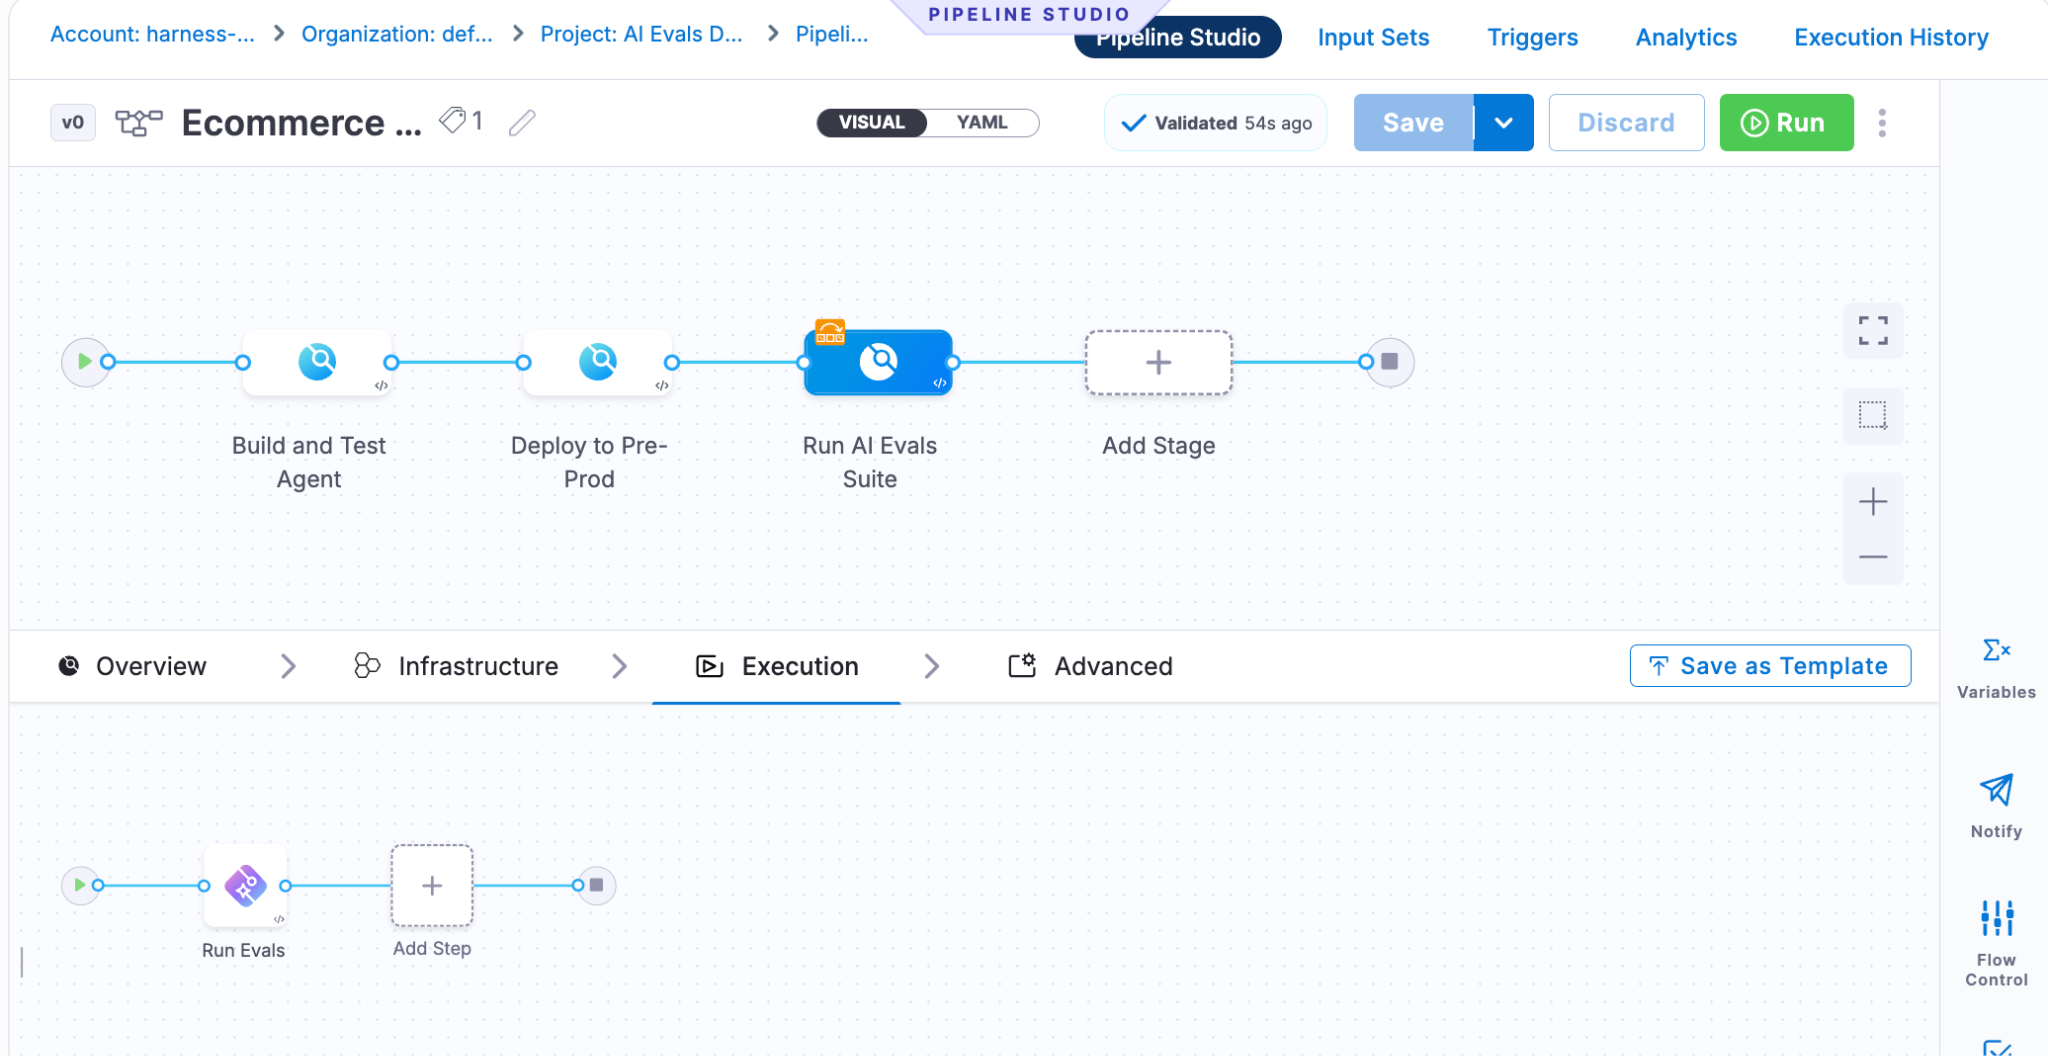Zoom out on the pipeline canvas
This screenshot has height=1056, width=2048.
(1873, 557)
